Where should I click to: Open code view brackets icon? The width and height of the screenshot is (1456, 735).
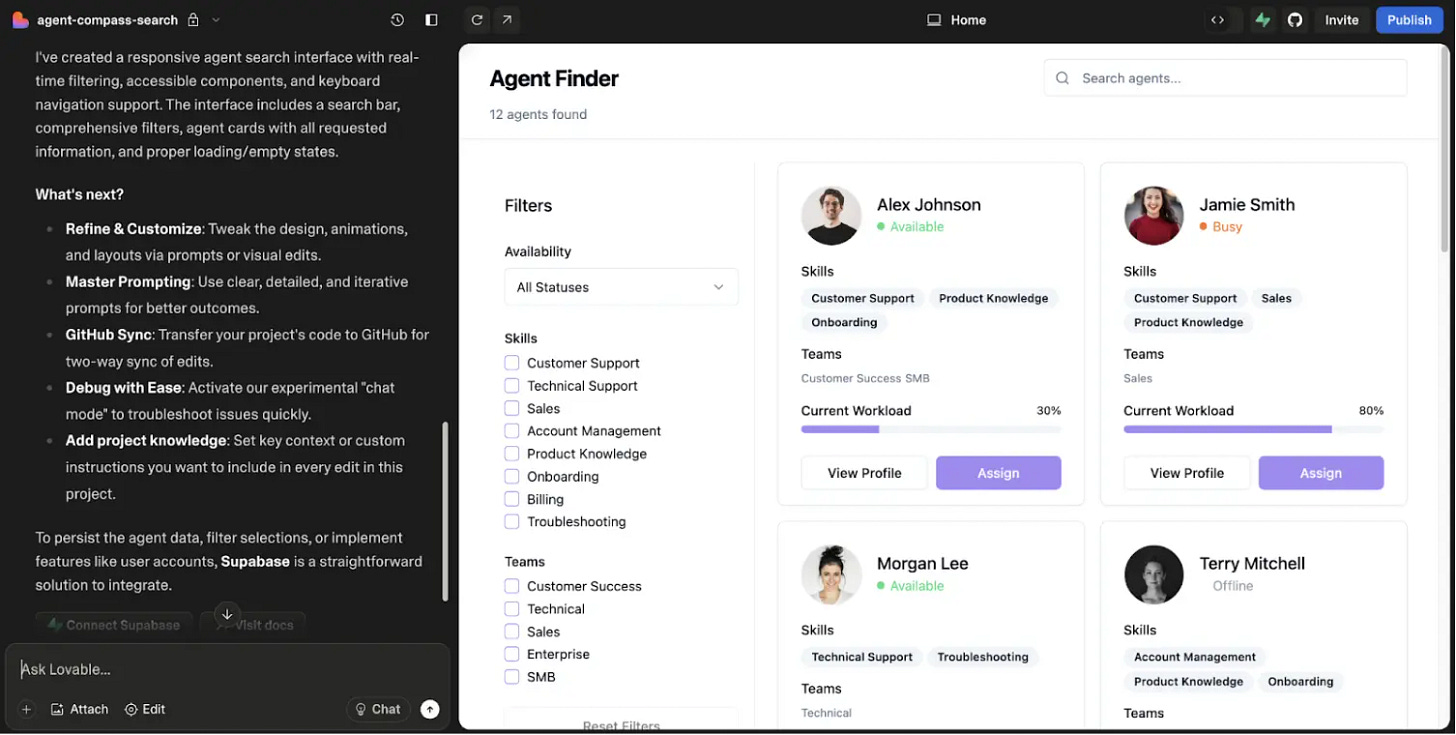click(x=1217, y=20)
